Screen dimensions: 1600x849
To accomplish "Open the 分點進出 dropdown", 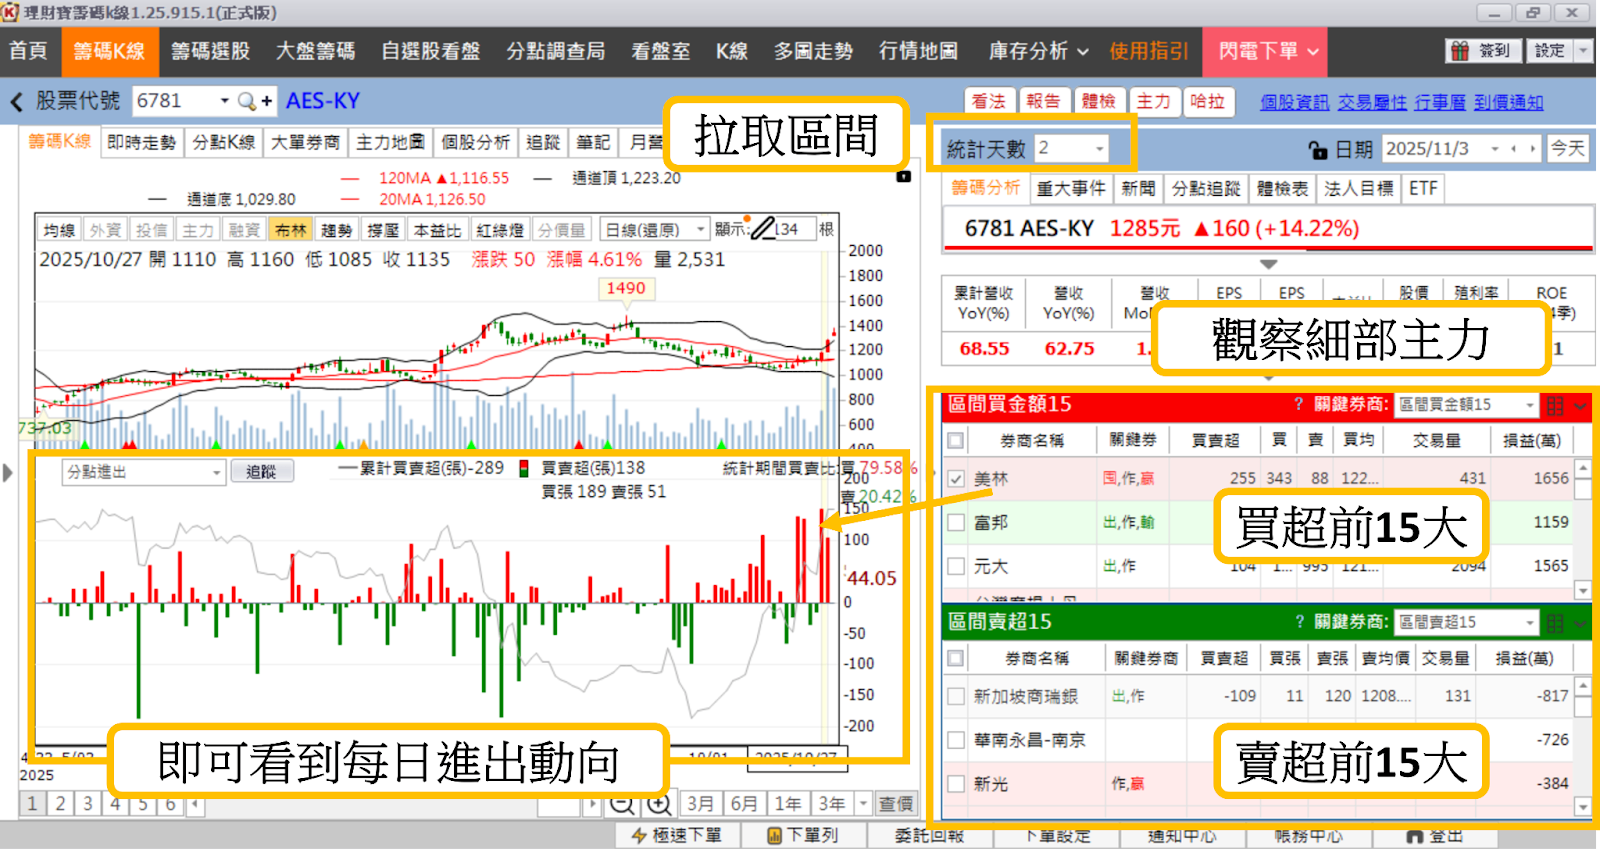I will pyautogui.click(x=216, y=472).
